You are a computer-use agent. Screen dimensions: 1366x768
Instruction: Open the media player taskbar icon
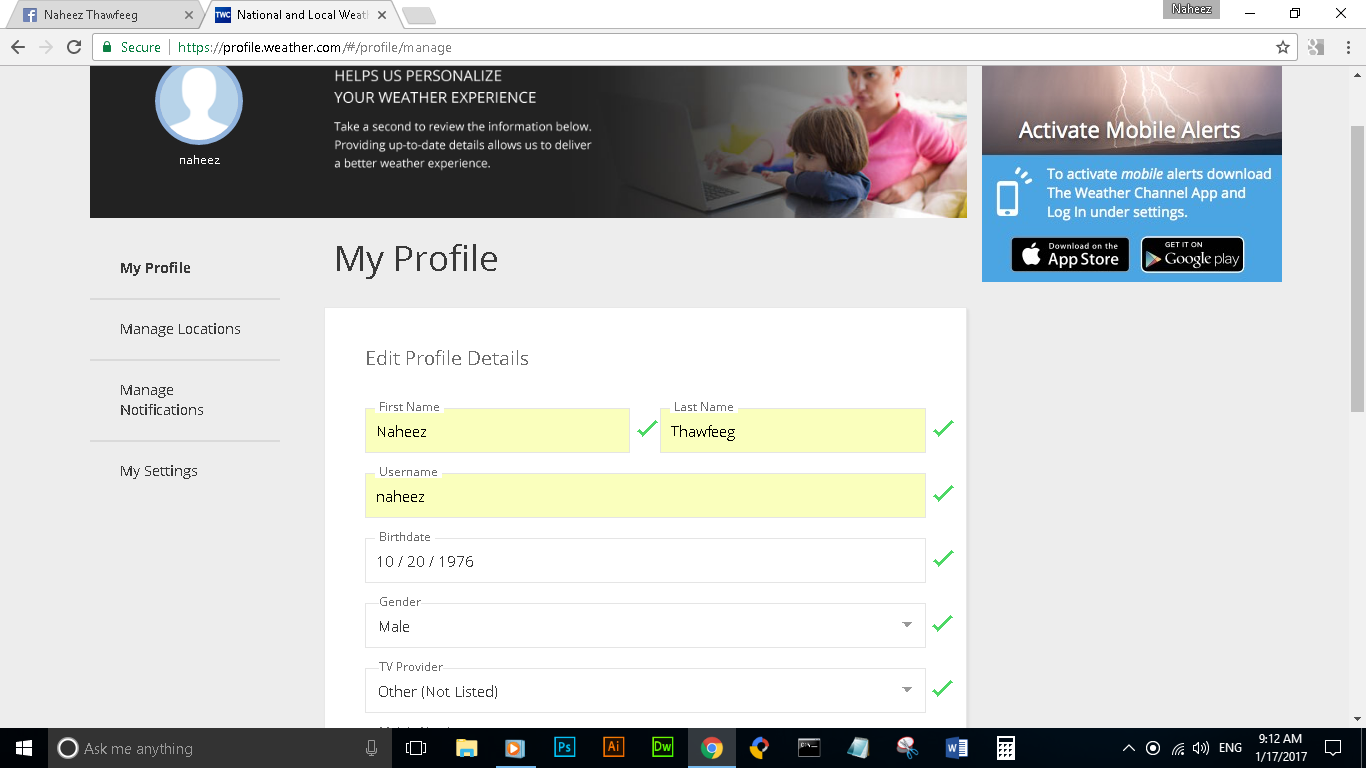(x=514, y=748)
